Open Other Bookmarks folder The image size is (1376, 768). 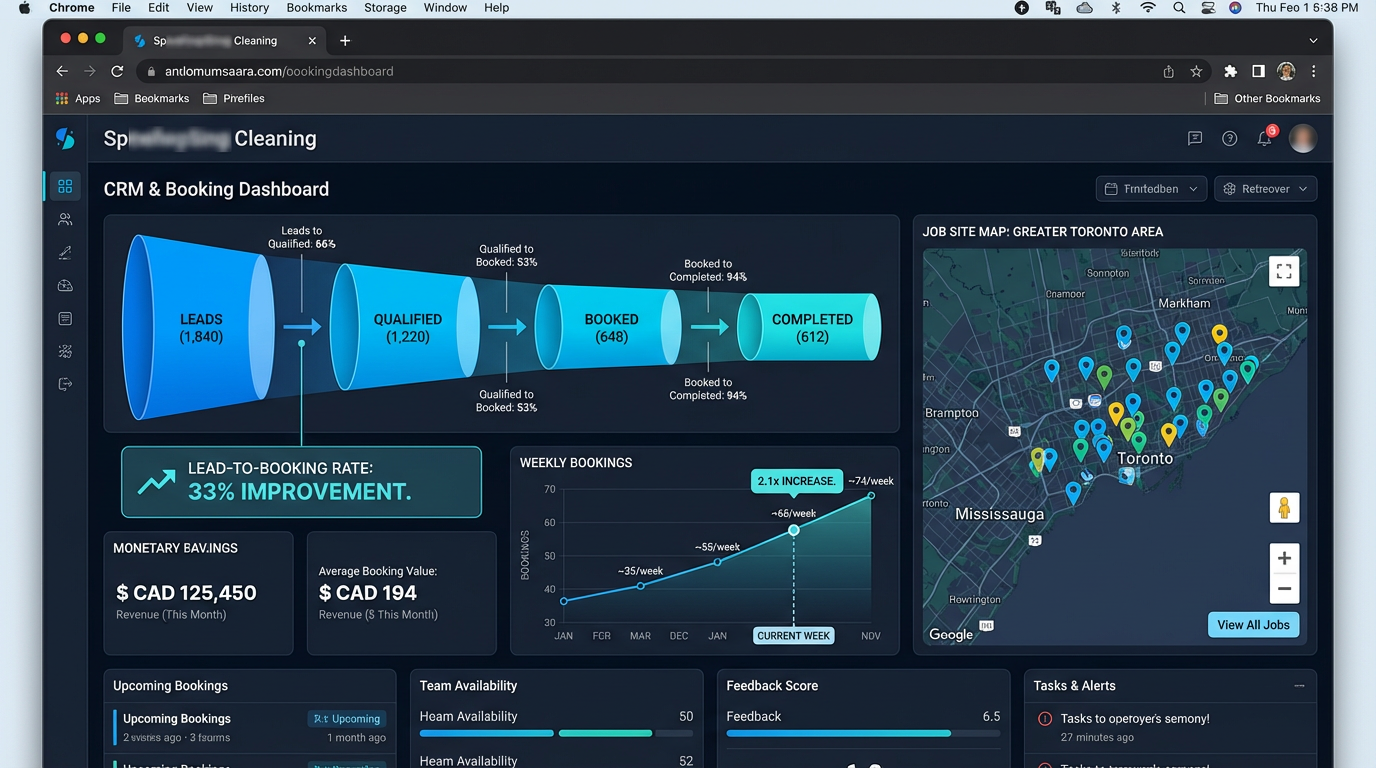[x=1267, y=98]
